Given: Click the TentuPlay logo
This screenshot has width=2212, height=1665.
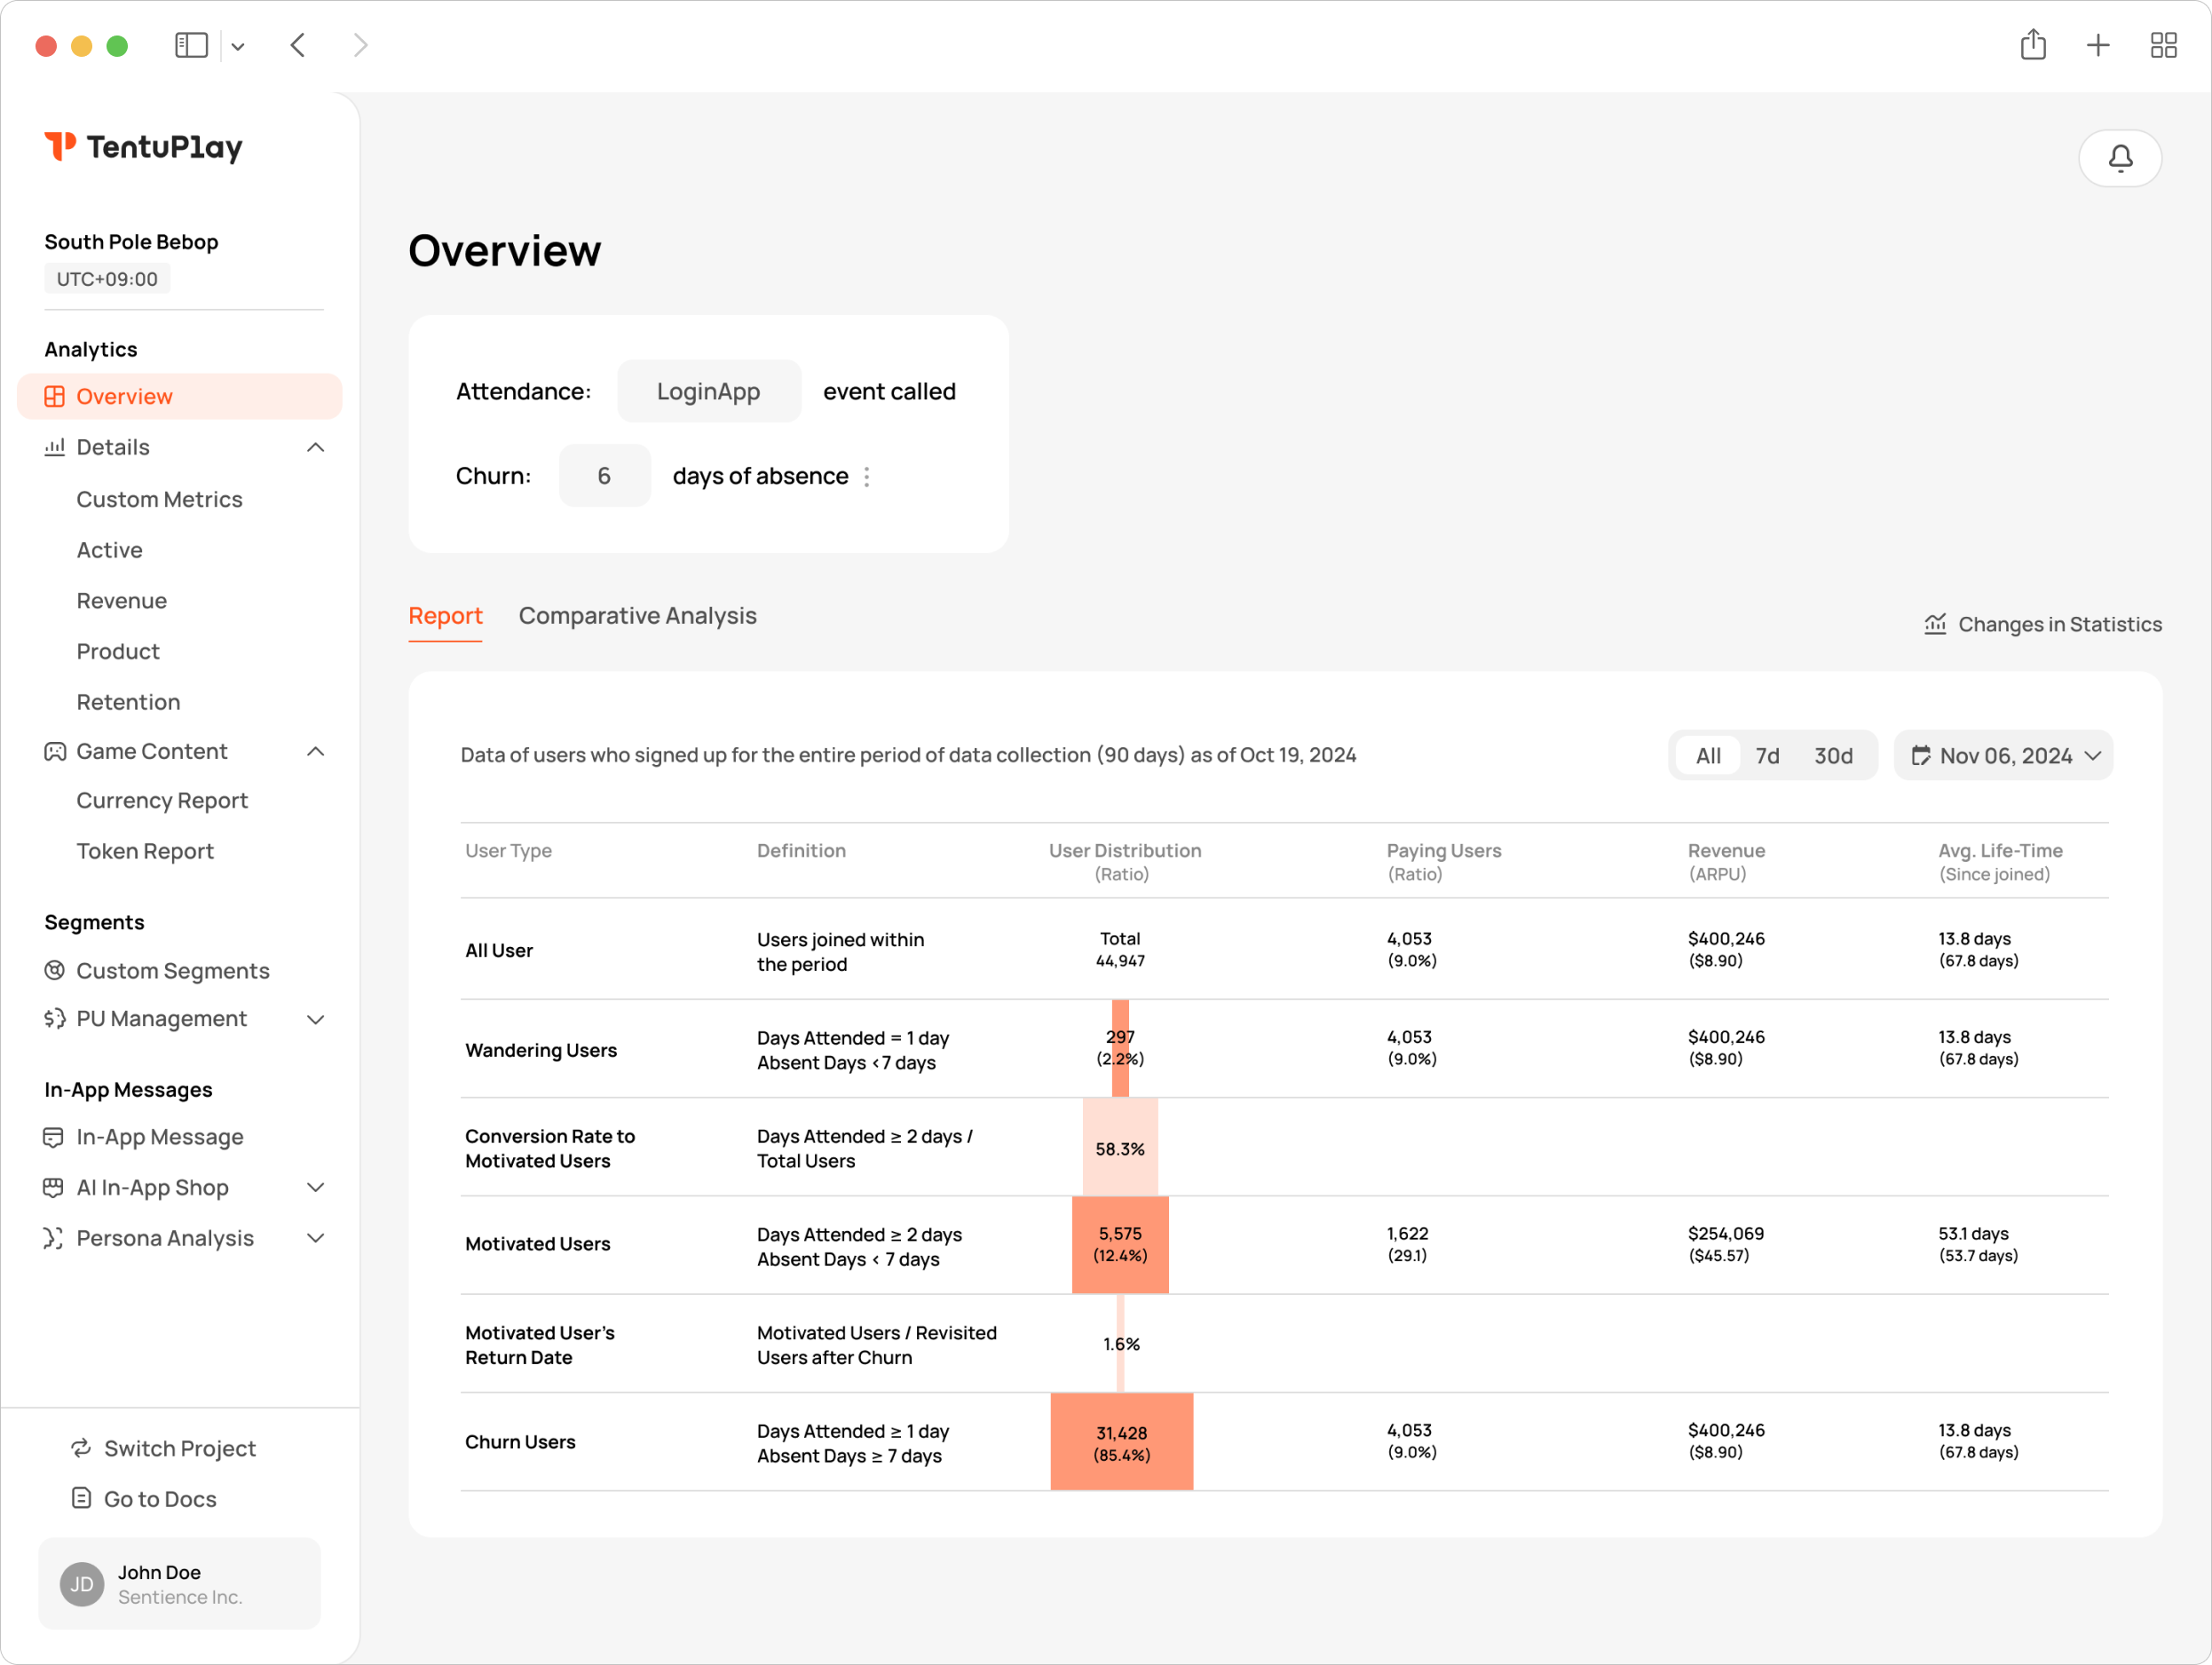Looking at the screenshot, I should point(143,147).
